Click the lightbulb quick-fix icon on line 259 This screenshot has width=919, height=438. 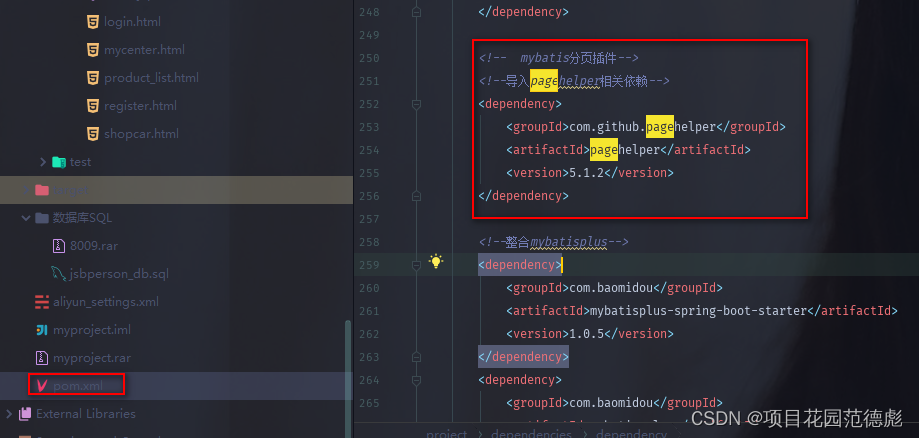click(x=435, y=261)
